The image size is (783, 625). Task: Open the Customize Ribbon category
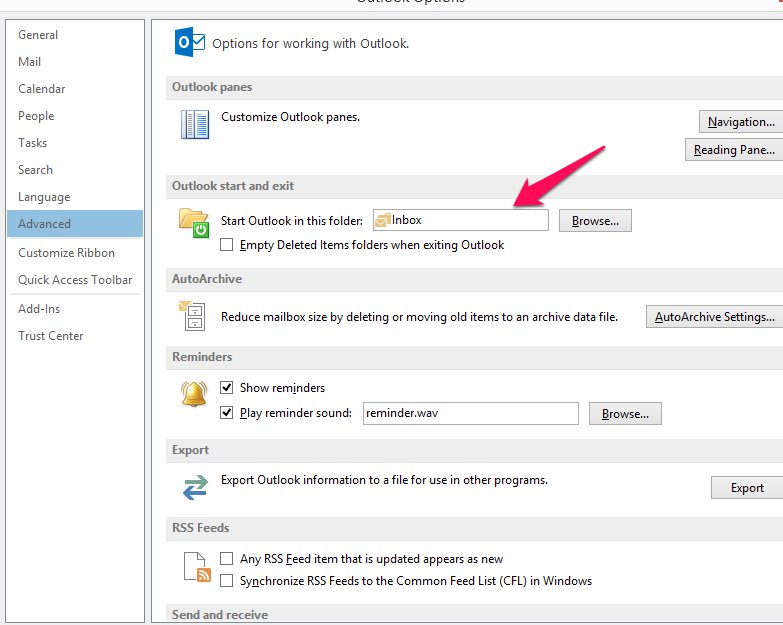(x=75, y=253)
